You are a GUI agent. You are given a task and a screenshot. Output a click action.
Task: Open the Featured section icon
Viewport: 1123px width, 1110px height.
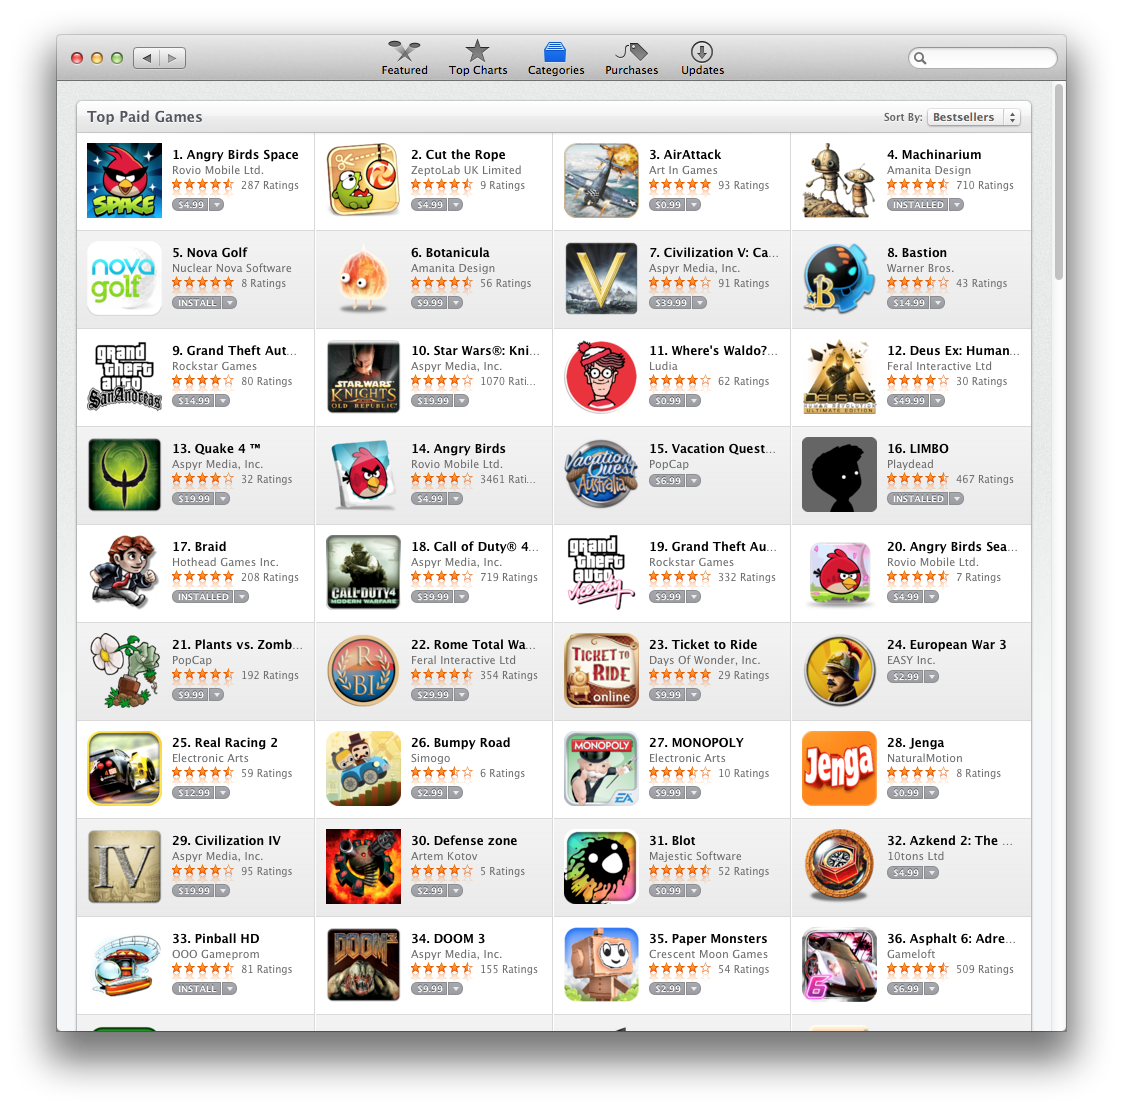coord(404,51)
